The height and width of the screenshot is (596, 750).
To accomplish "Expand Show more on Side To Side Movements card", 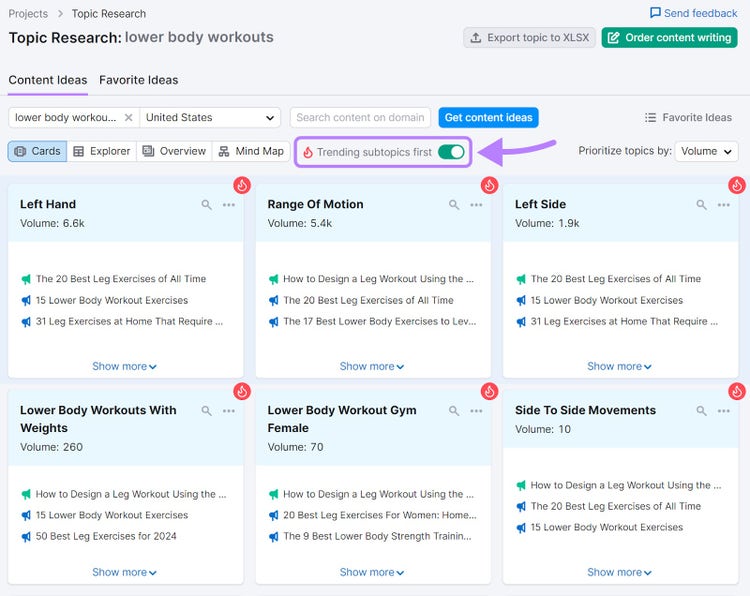I will (x=619, y=573).
